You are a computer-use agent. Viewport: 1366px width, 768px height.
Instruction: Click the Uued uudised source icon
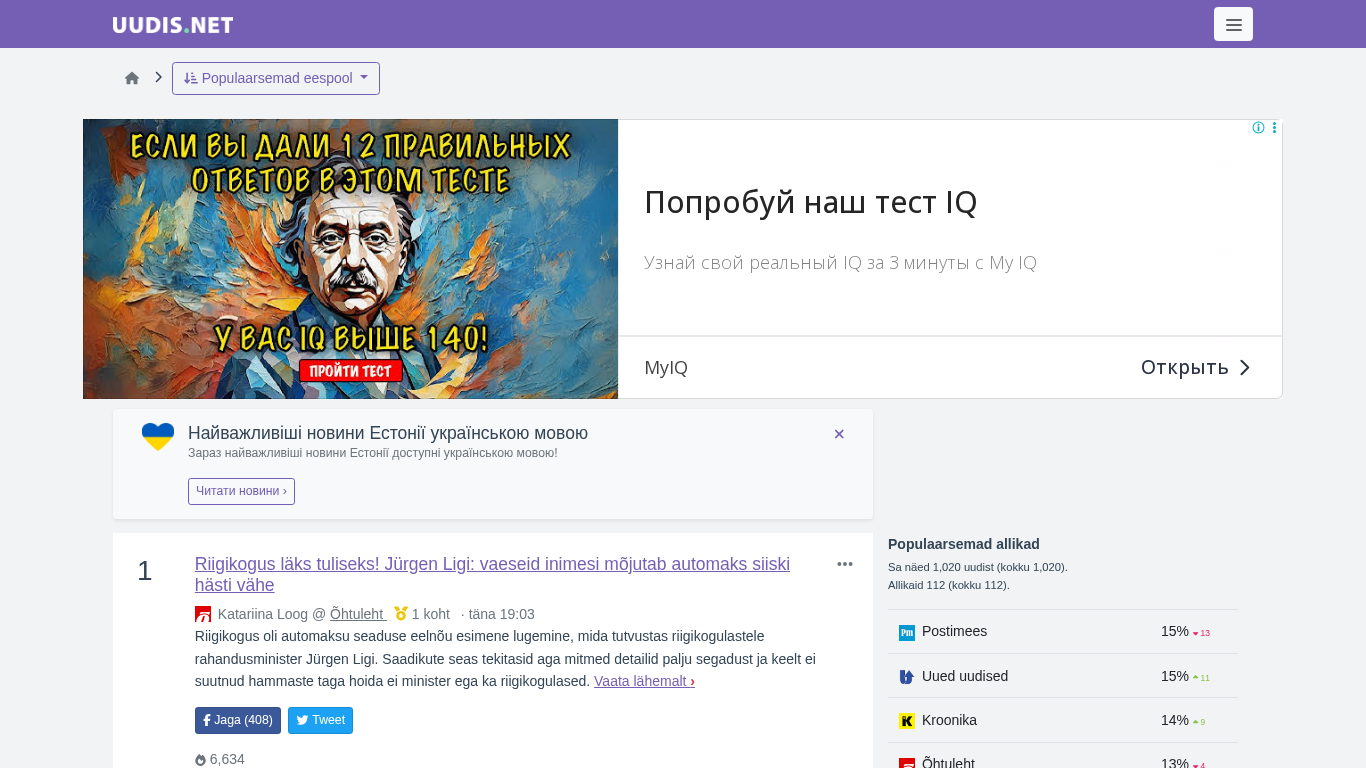[x=907, y=676]
